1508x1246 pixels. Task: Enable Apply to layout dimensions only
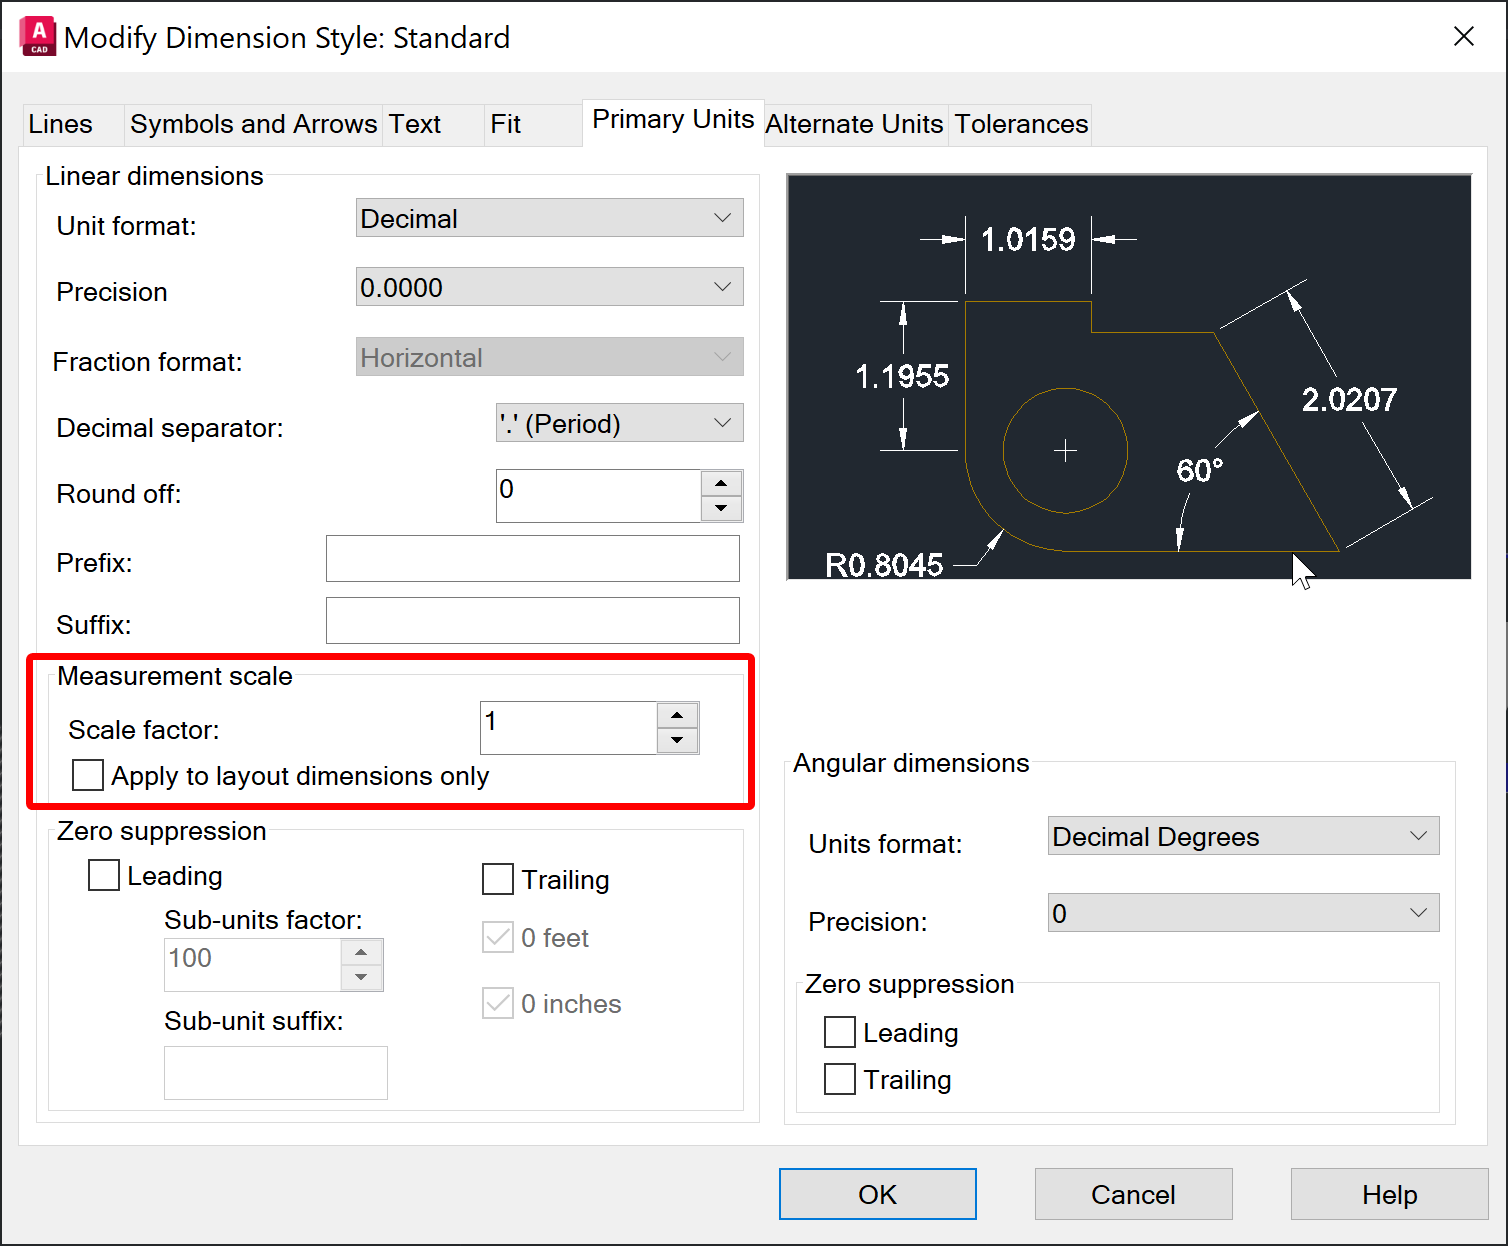(87, 775)
